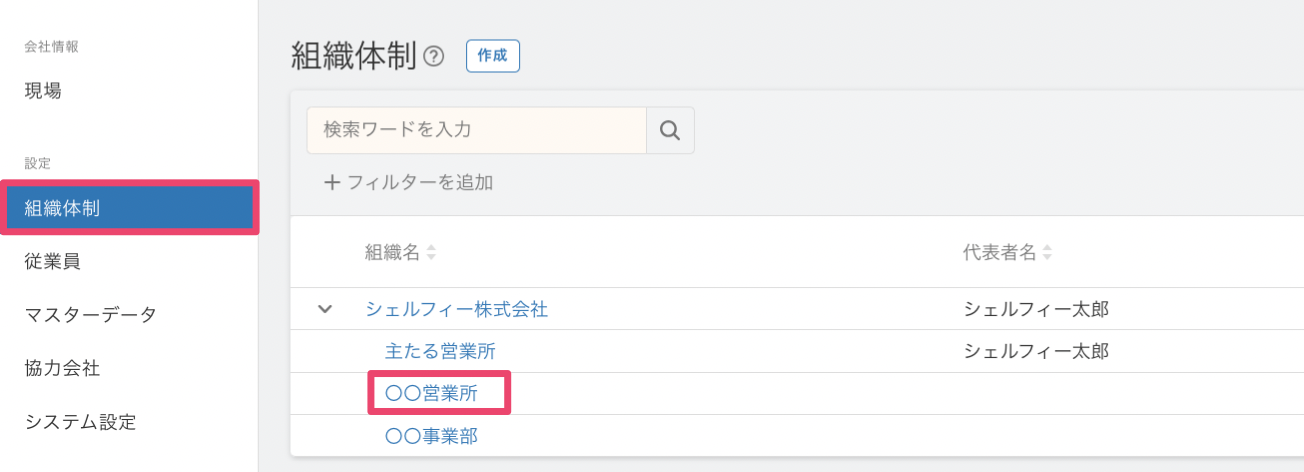Collapse the シェルフィー株式会社 row chevron
Screen dimensions: 1304x472
coord(324,309)
